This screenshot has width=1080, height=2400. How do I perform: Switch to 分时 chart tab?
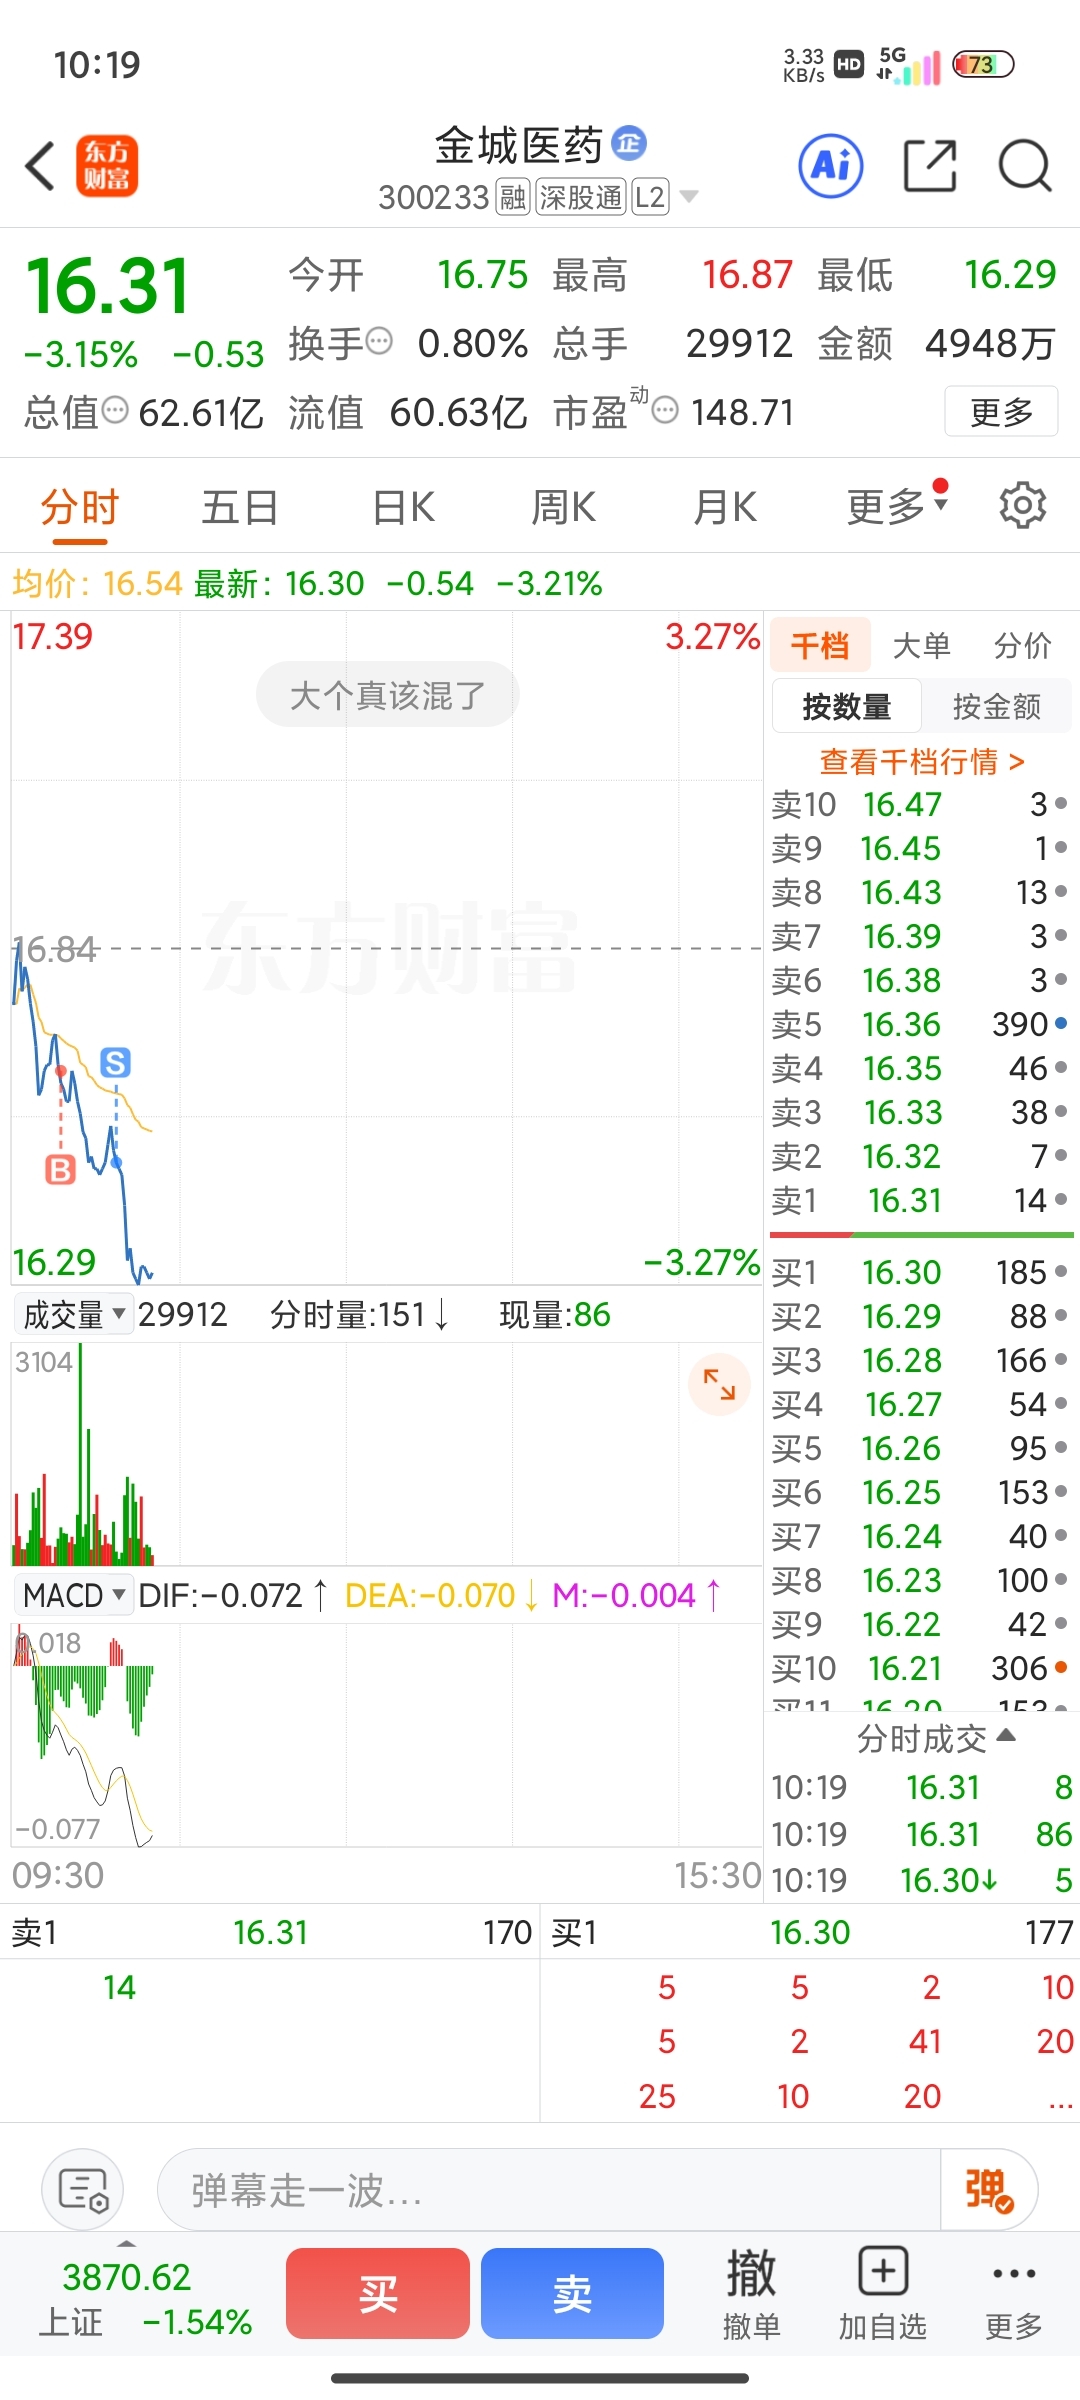(x=80, y=507)
